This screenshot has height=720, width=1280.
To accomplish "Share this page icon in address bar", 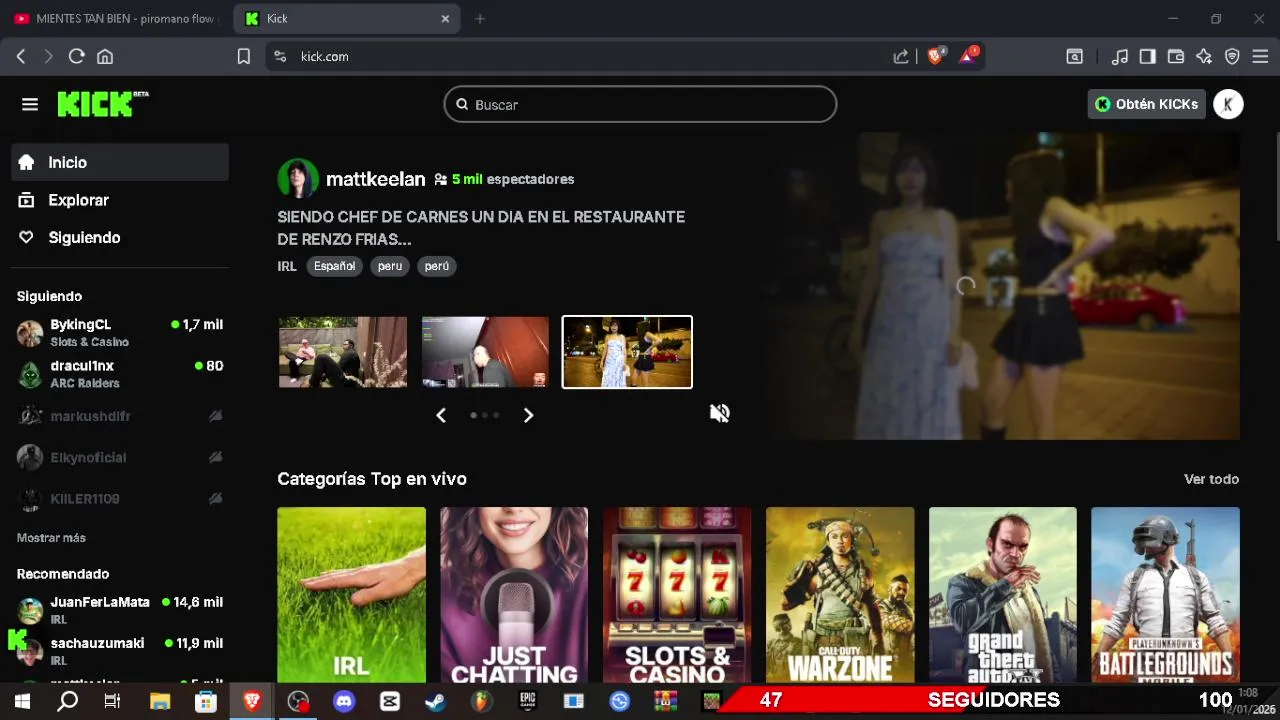I will click(901, 57).
